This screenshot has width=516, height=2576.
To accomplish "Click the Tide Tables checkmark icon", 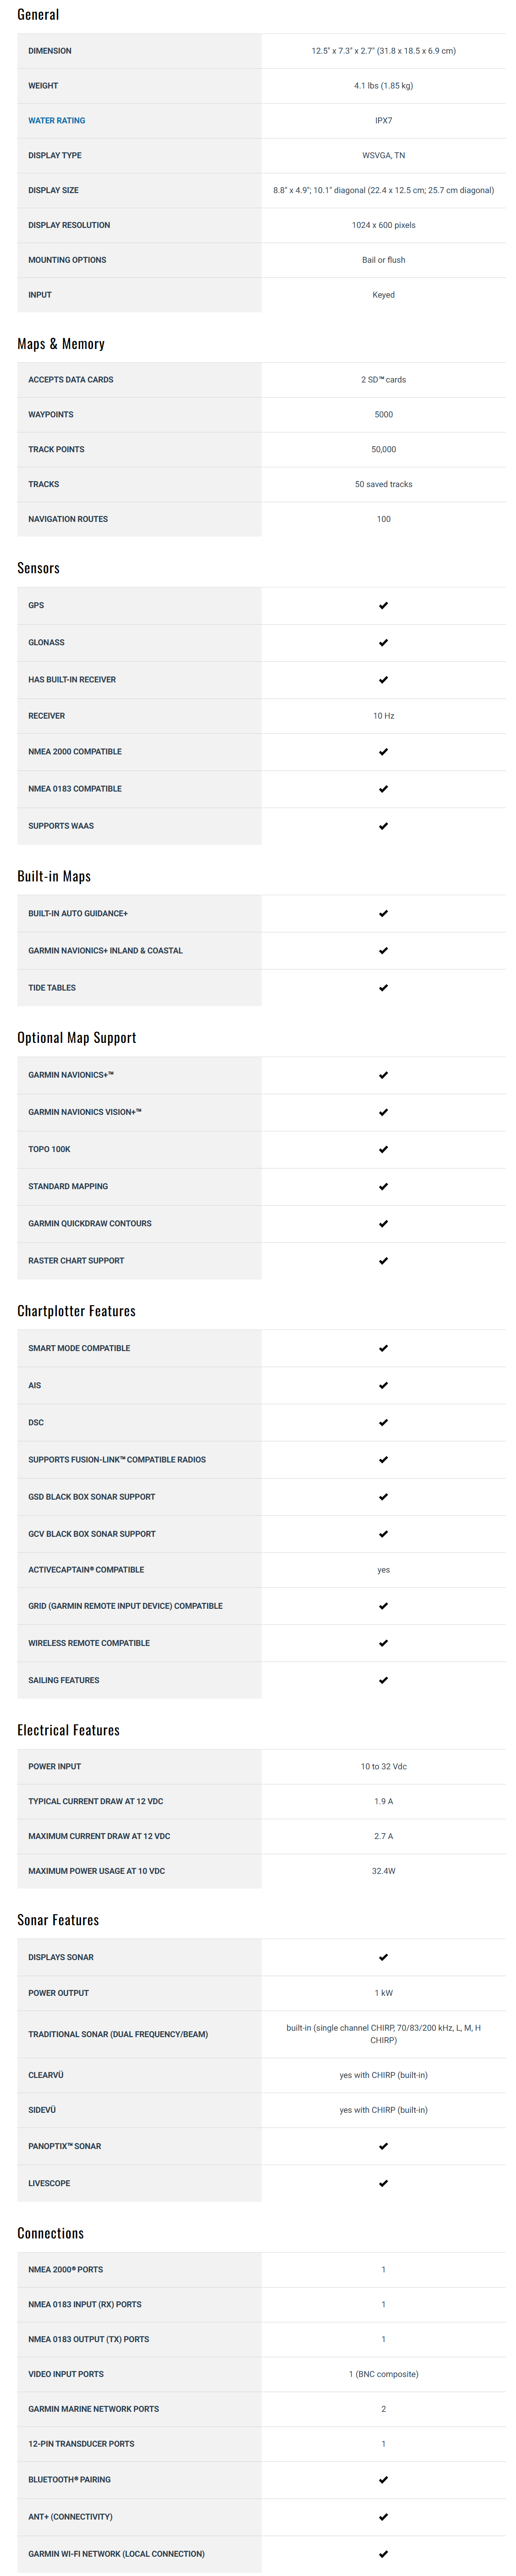I will (383, 988).
